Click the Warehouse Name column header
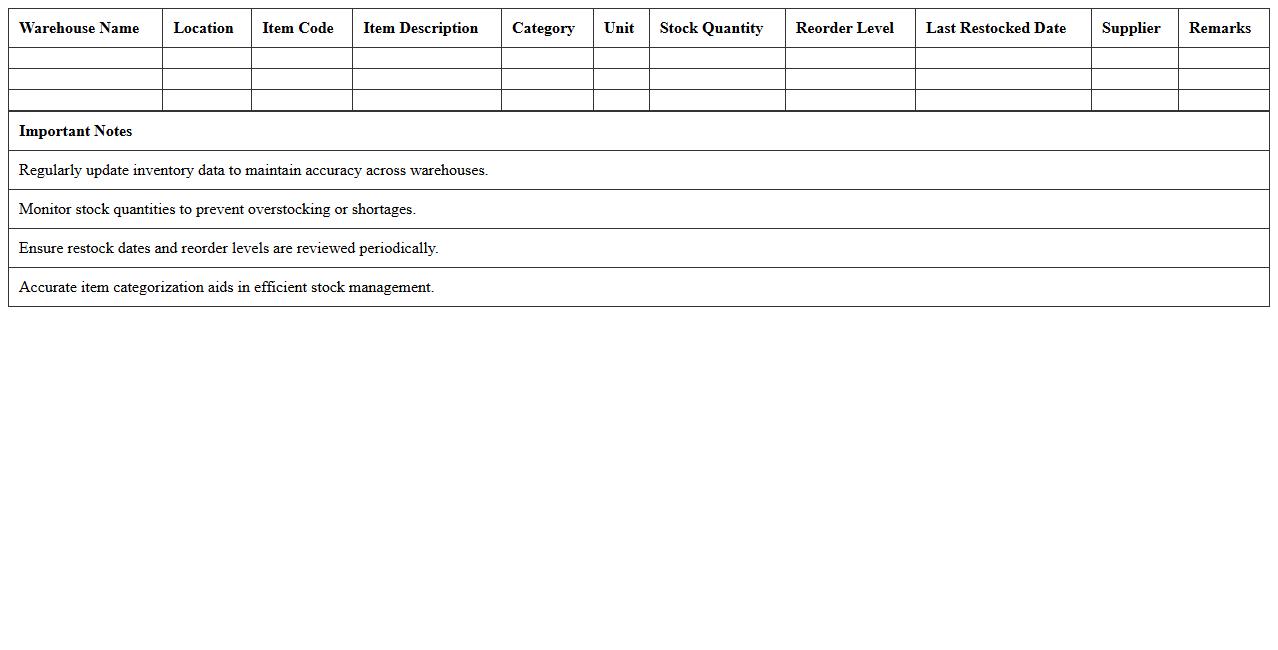 point(78,28)
